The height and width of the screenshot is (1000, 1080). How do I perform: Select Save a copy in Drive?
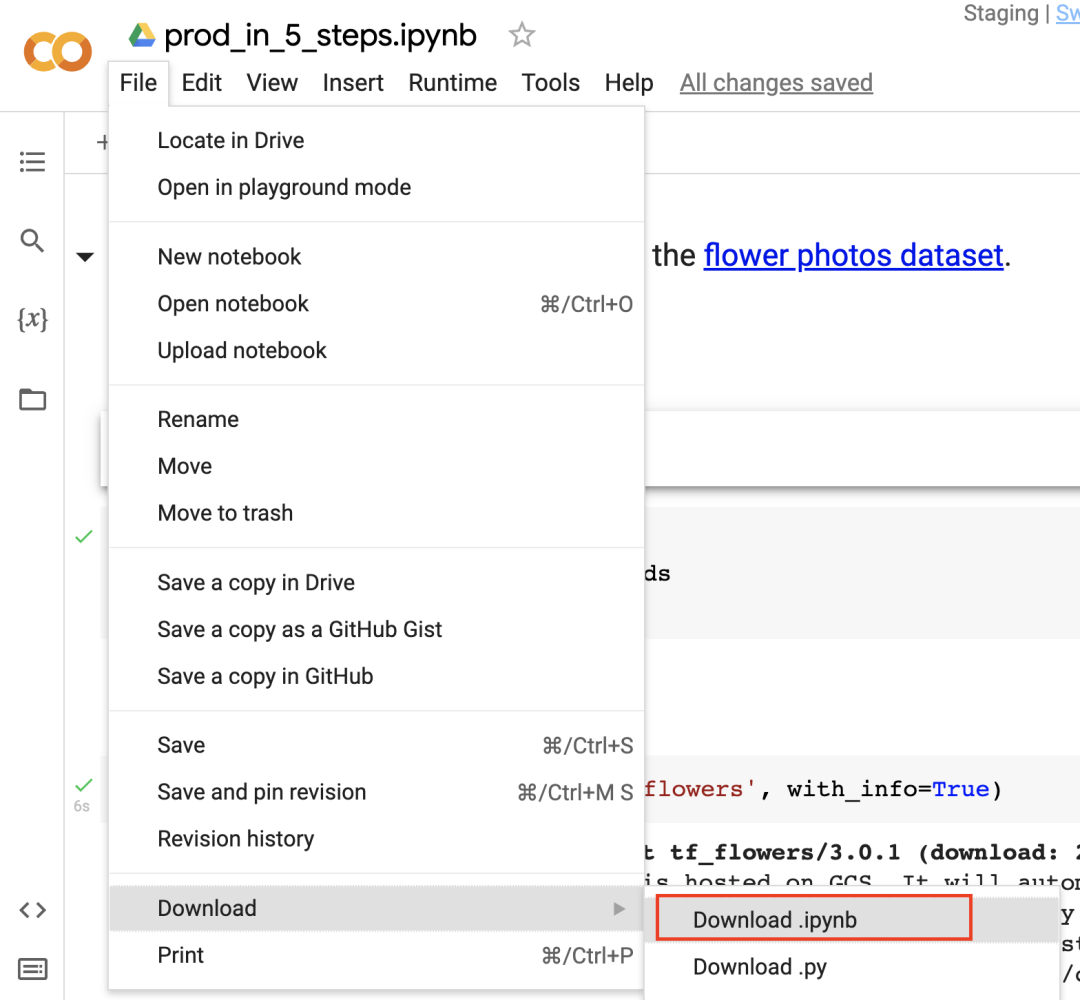[256, 583]
